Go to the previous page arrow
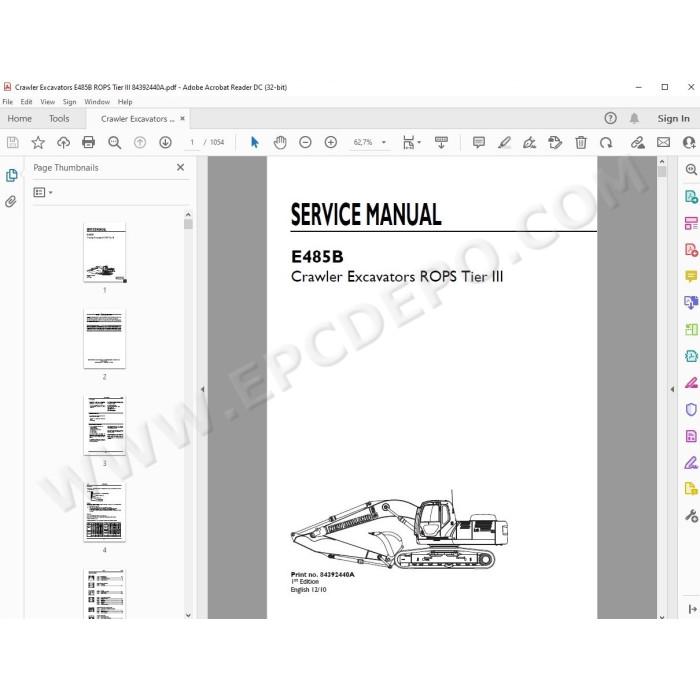Viewport: 700px width, 700px height. point(140,142)
